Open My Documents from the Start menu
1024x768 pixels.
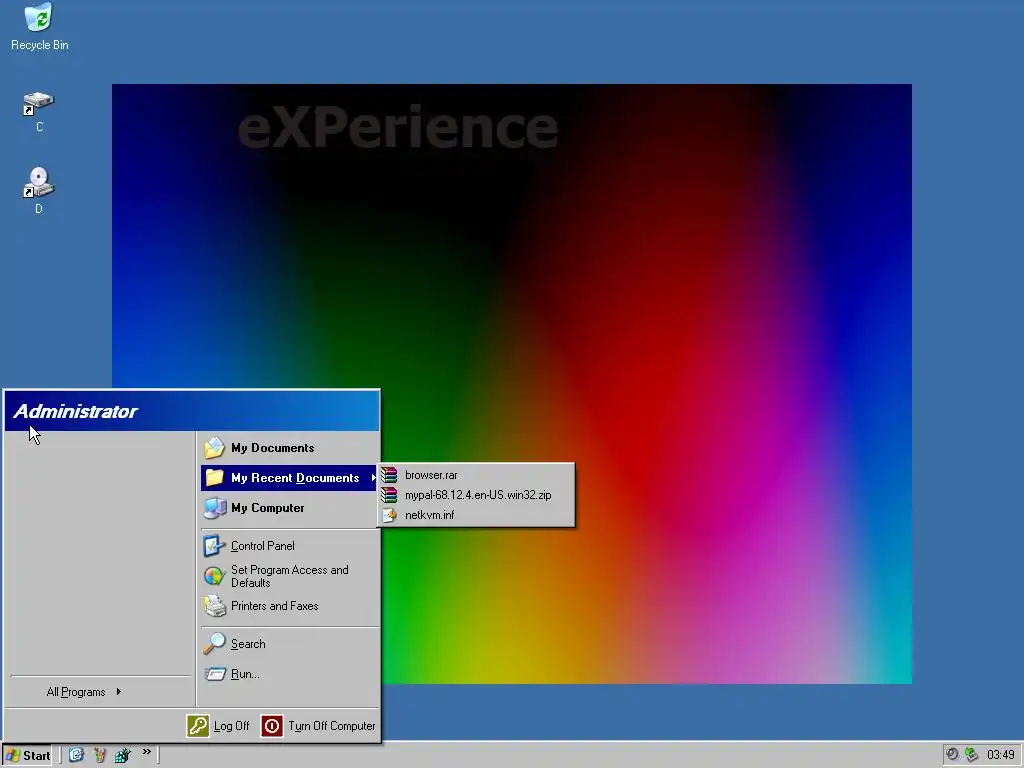(290, 448)
